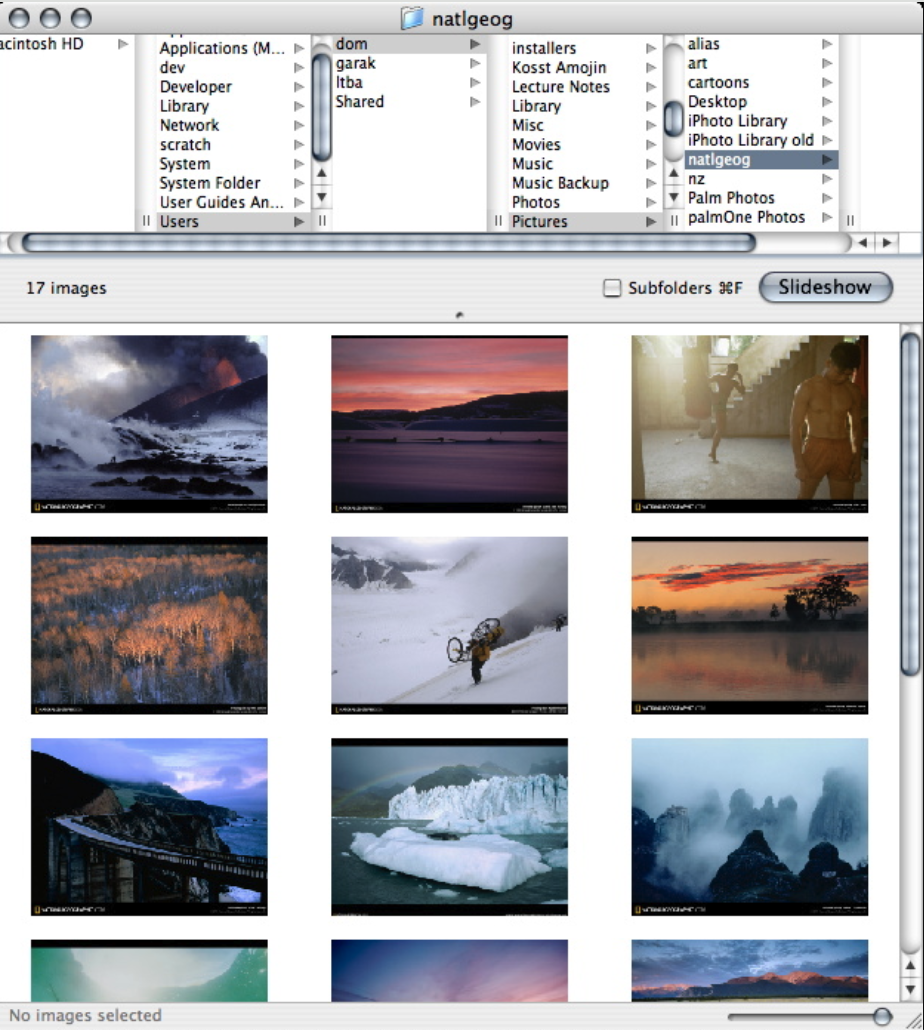924x1030 pixels.
Task: Select the Desktop folder in the list
Action: (x=717, y=102)
